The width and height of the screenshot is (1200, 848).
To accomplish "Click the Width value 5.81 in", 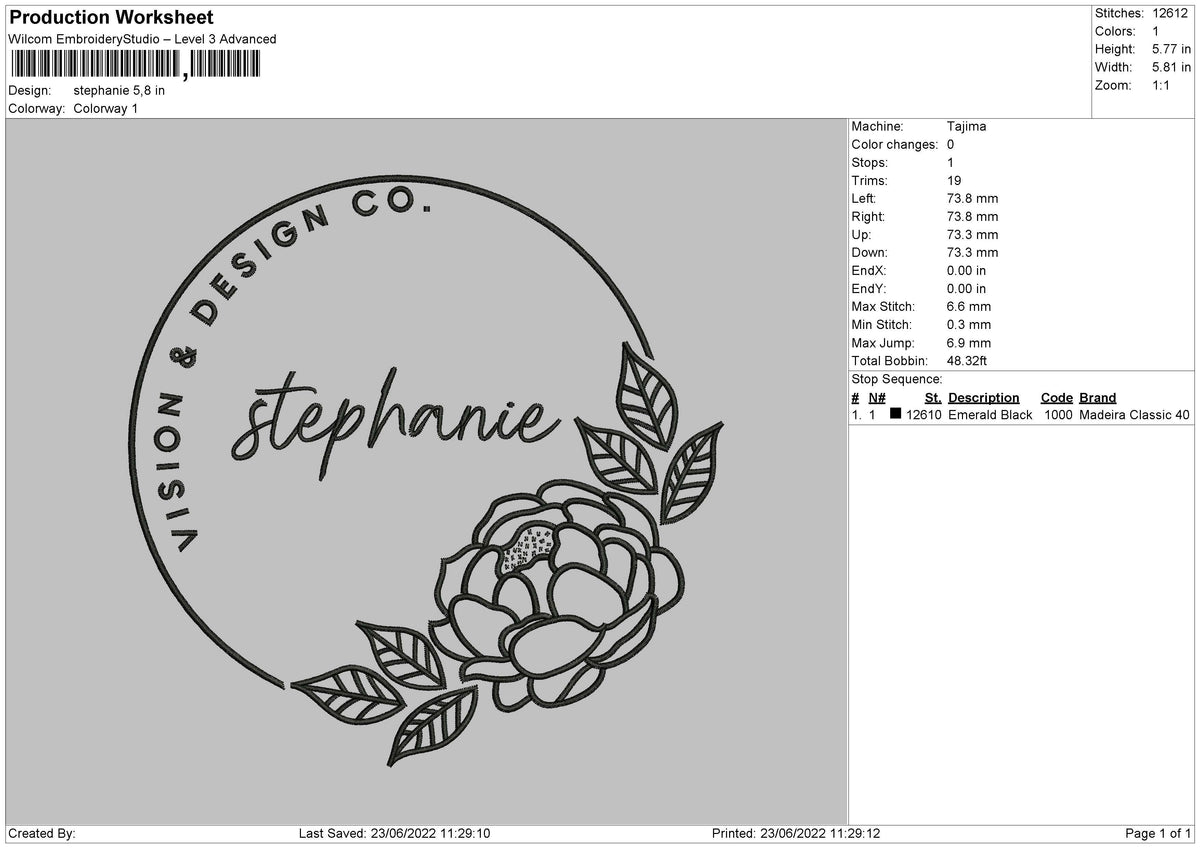I will click(x=1172, y=67).
